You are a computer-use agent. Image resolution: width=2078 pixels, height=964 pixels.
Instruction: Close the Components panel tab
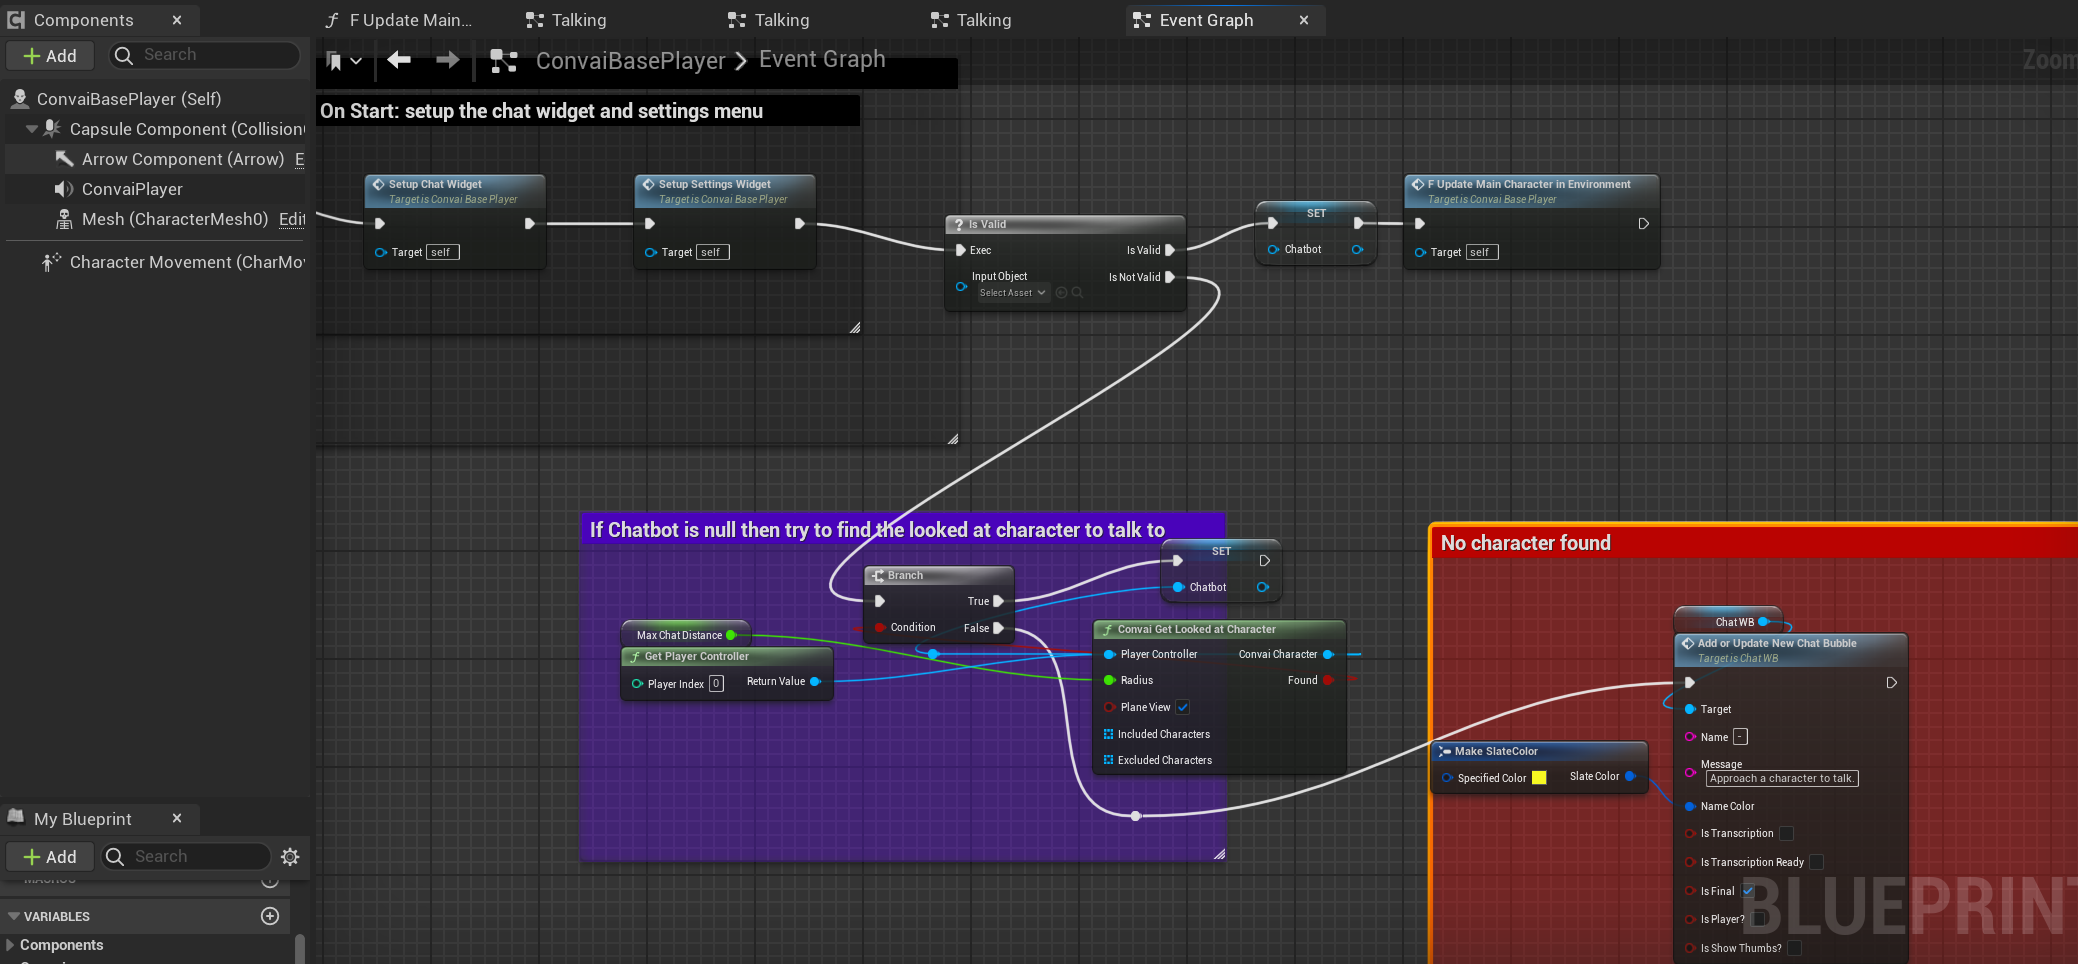[177, 20]
